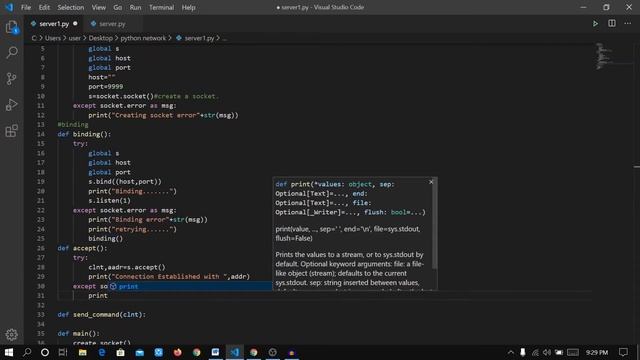Click the s.bind((host,port)) line

click(x=124, y=182)
